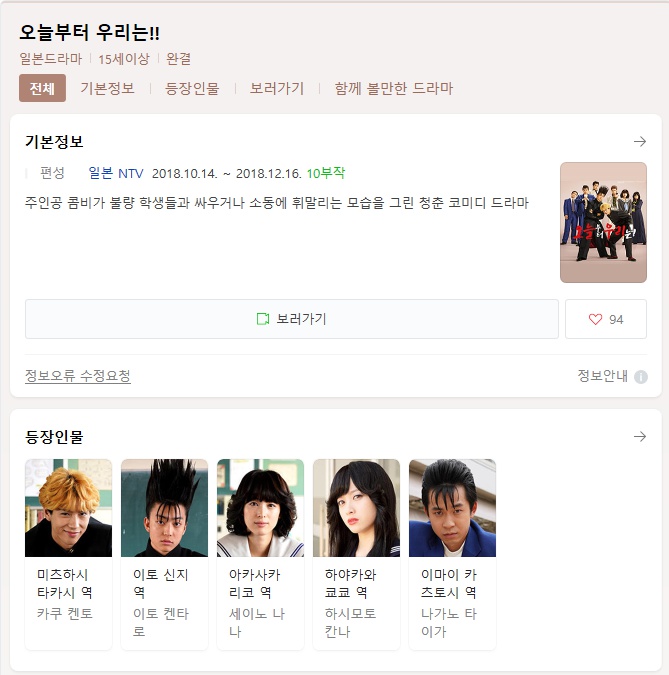Switch to the 기본정보 tab

108,88
